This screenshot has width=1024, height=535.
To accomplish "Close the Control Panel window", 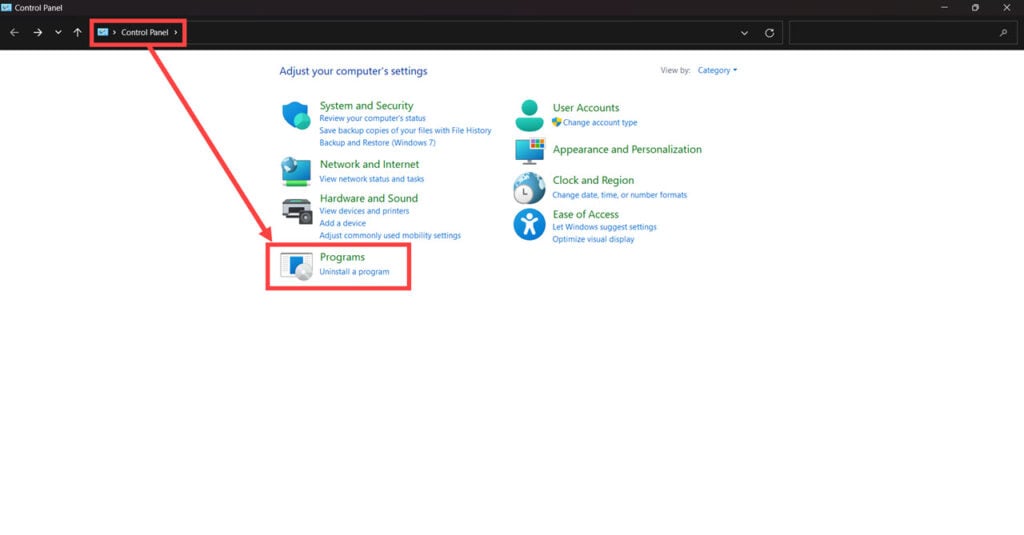I will 1006,8.
